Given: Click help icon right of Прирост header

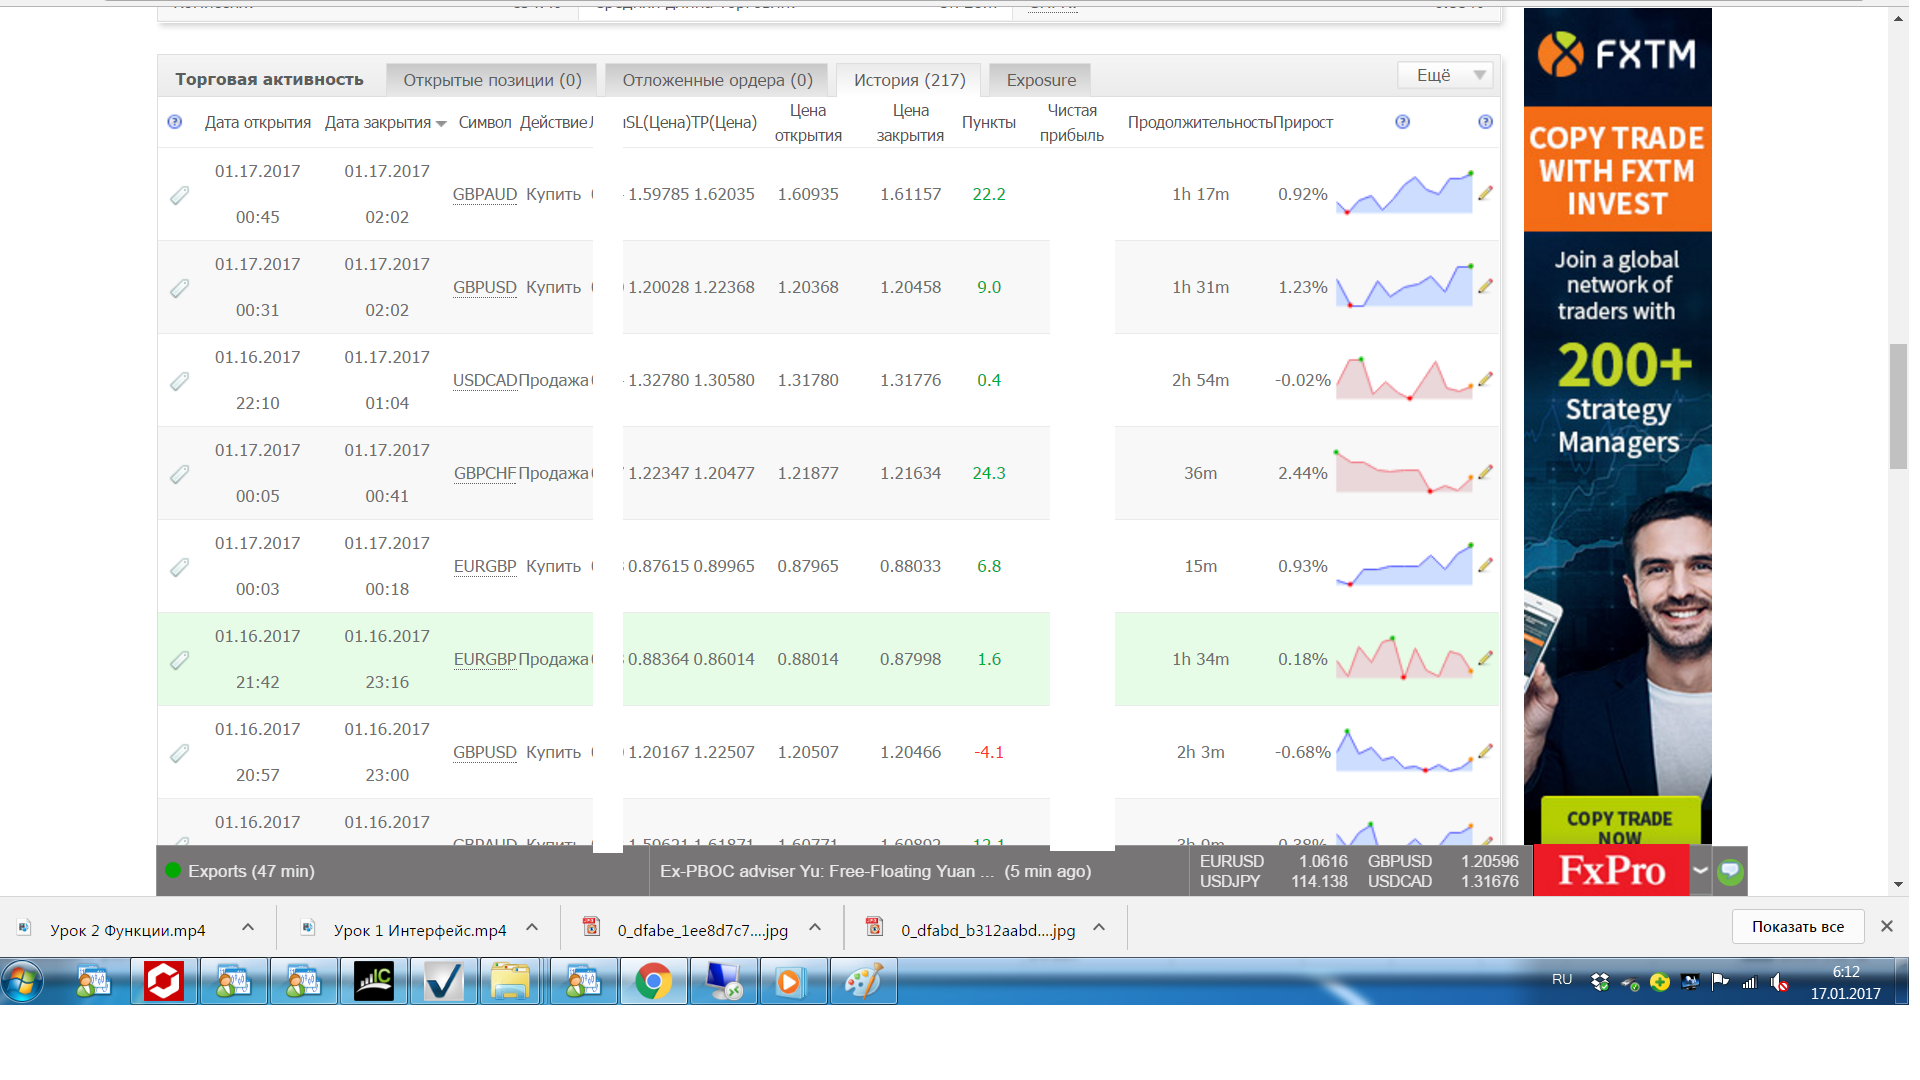Looking at the screenshot, I should coord(1403,122).
